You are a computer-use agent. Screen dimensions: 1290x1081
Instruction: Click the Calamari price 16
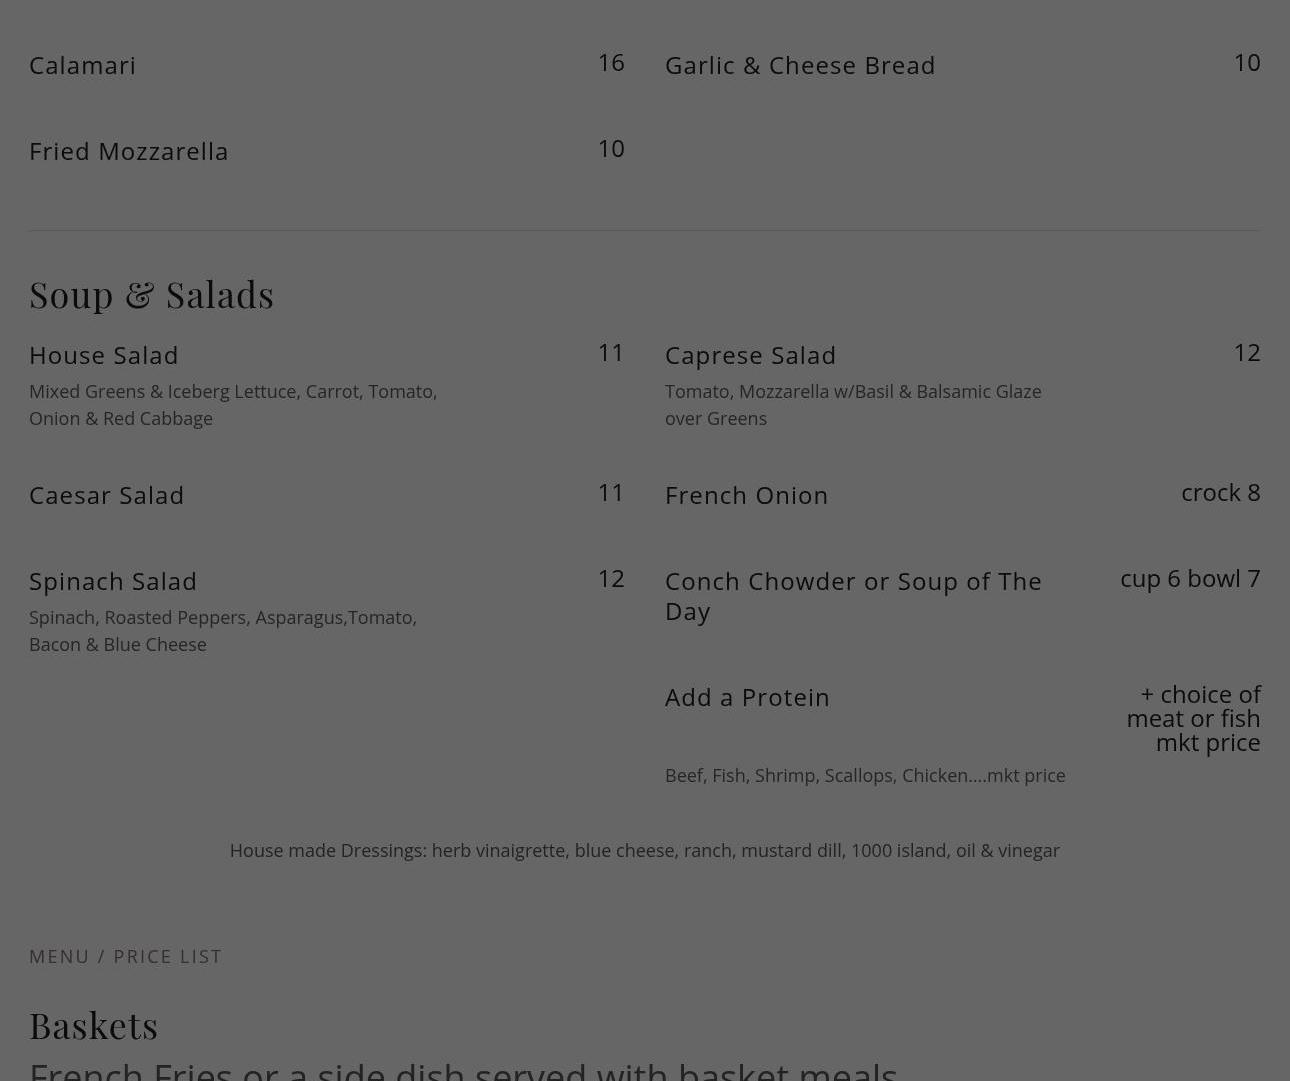[x=610, y=62]
